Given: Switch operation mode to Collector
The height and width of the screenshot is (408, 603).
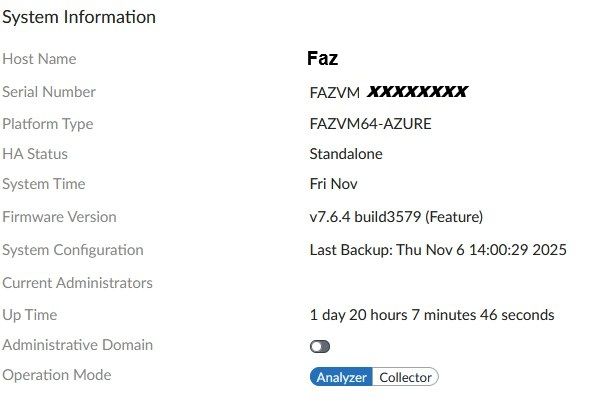Looking at the screenshot, I should point(405,377).
